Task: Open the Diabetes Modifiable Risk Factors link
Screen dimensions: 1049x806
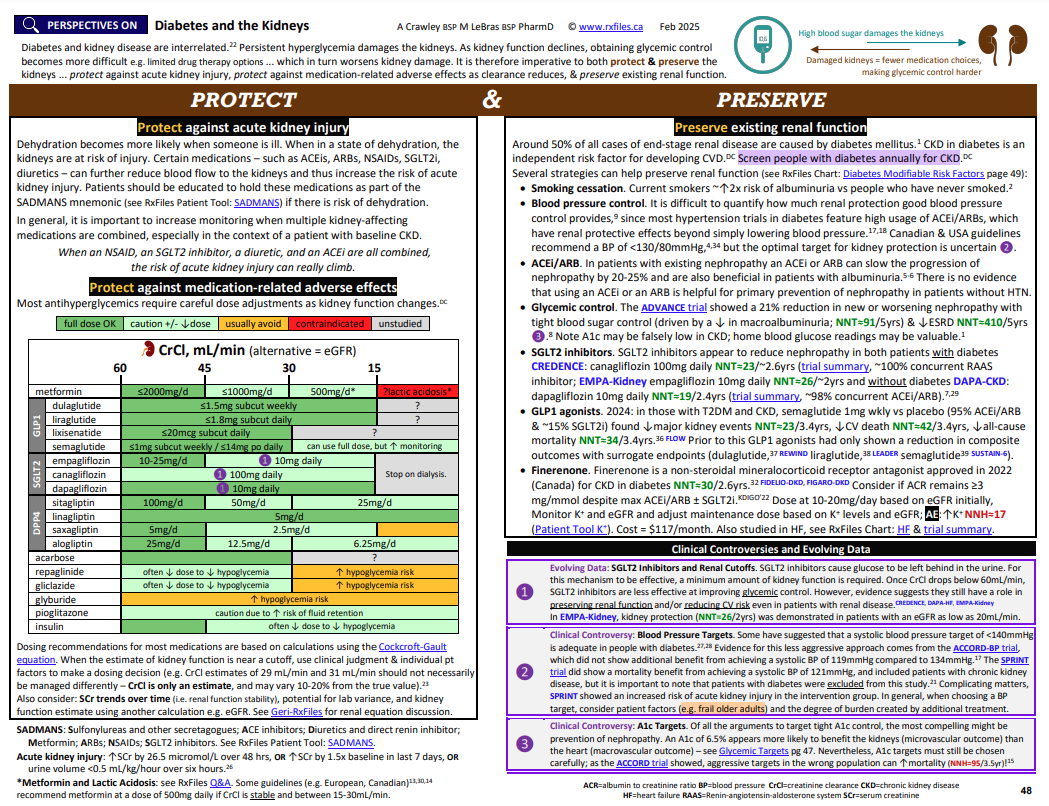Action: click(x=913, y=173)
